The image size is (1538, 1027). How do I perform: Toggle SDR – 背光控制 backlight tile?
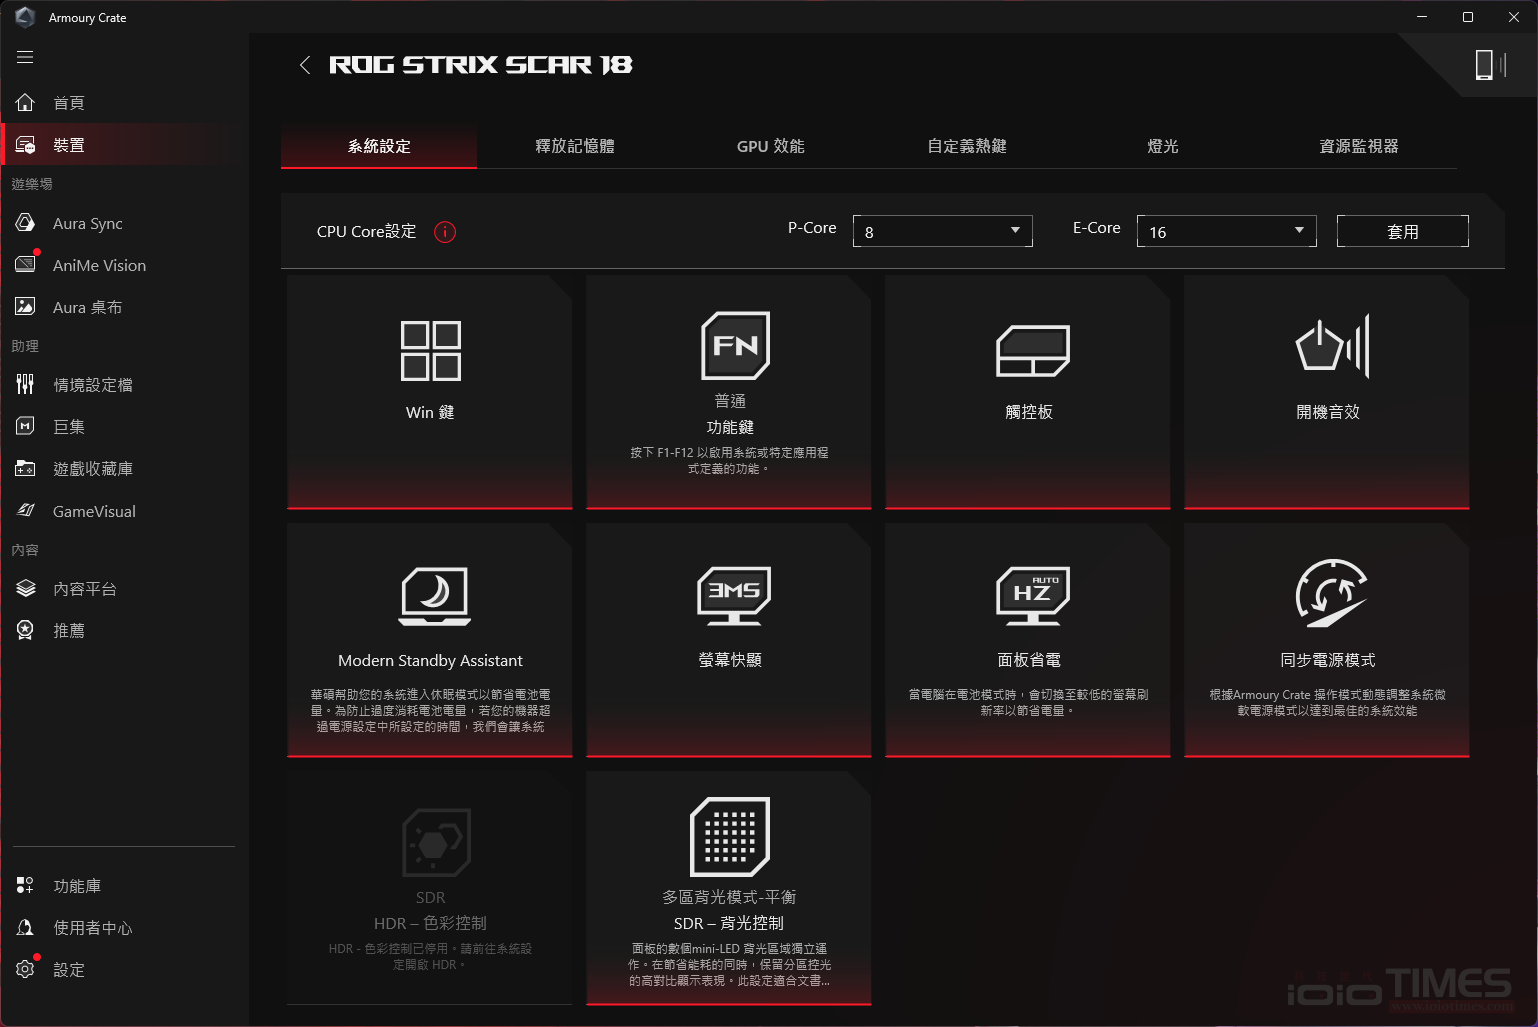click(729, 888)
